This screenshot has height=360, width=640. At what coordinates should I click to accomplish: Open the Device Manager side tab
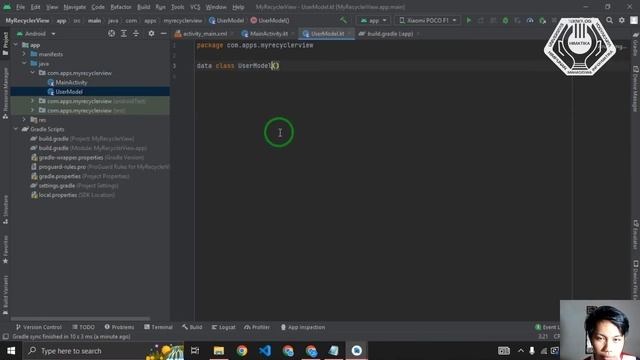click(635, 89)
